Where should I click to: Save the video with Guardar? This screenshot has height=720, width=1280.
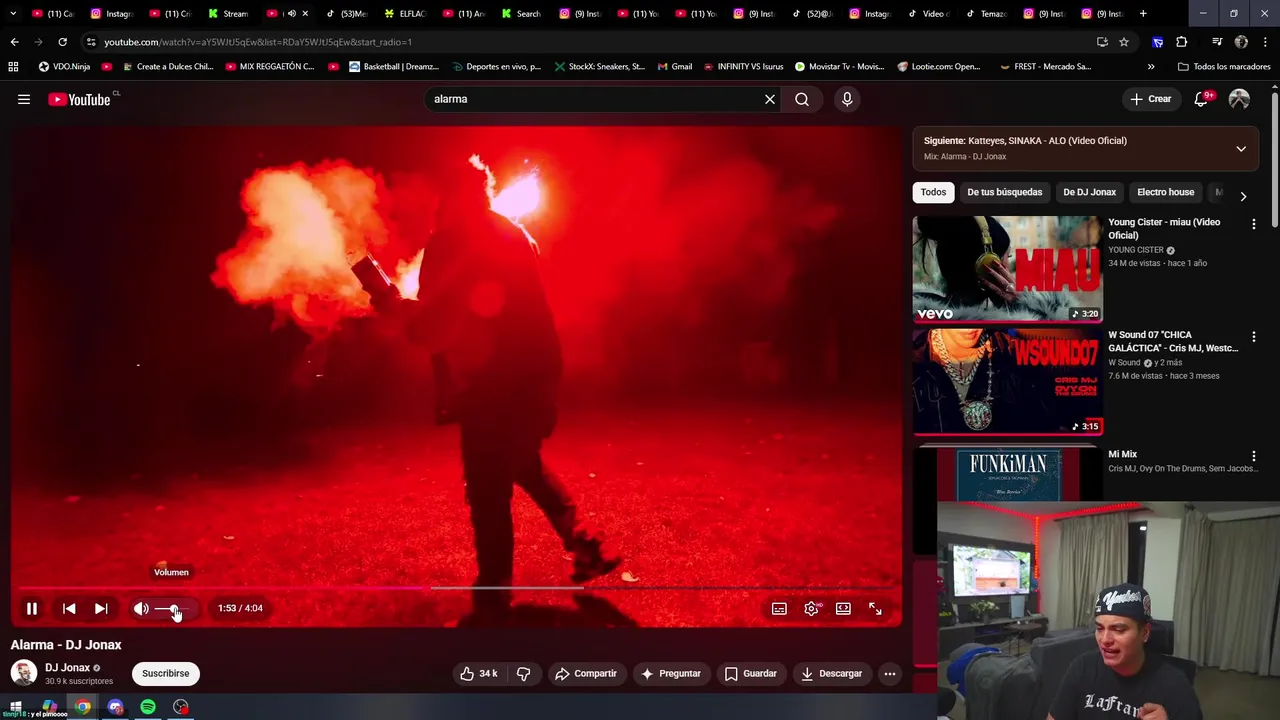coord(751,674)
